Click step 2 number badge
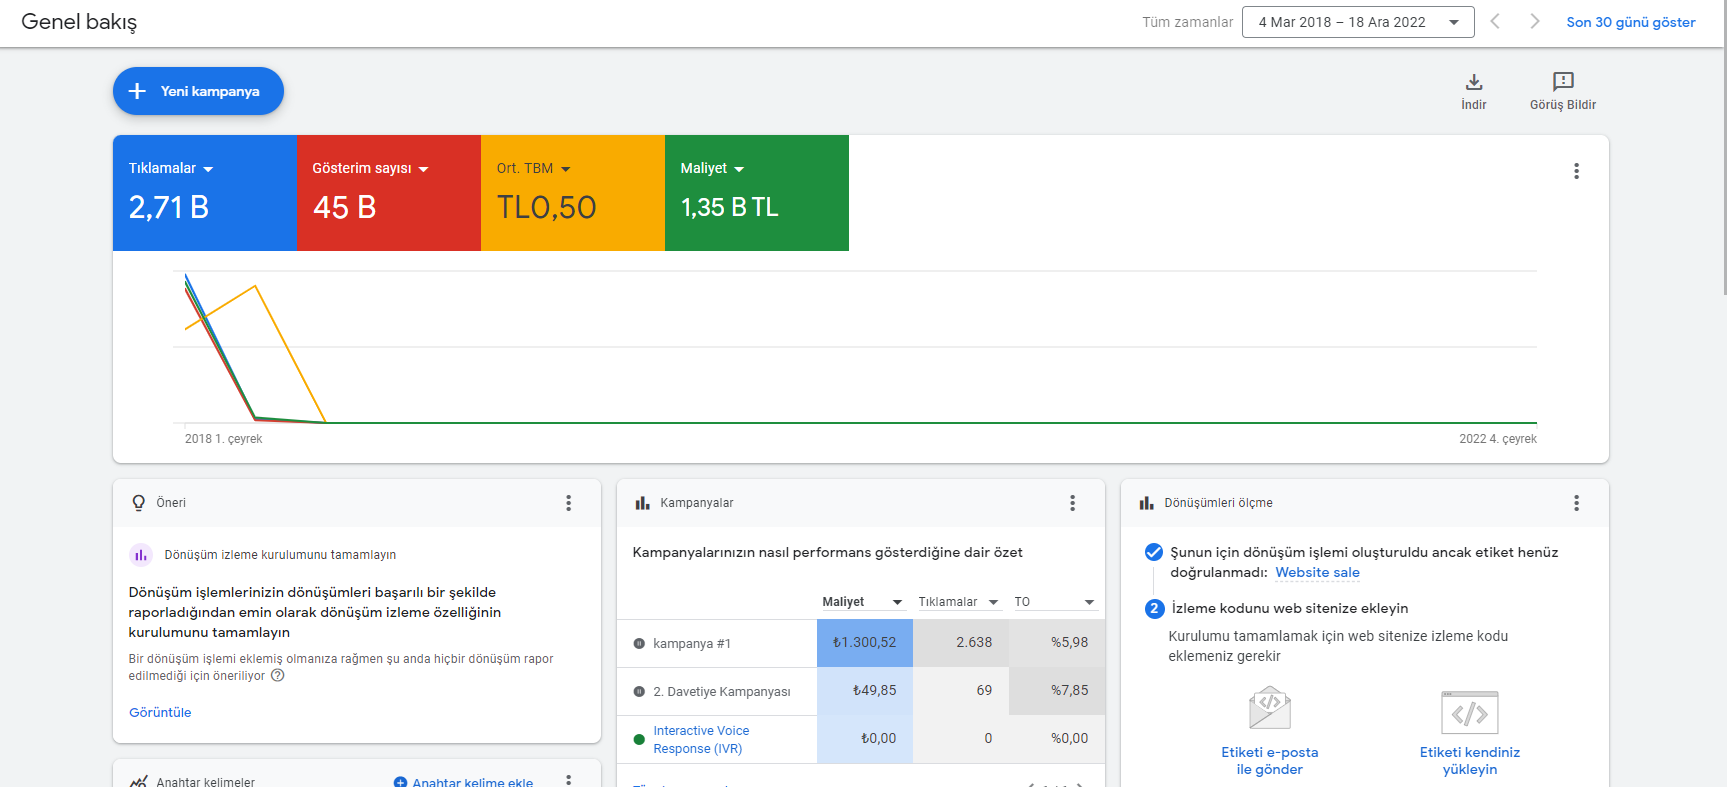This screenshot has height=787, width=1727. 1153,608
